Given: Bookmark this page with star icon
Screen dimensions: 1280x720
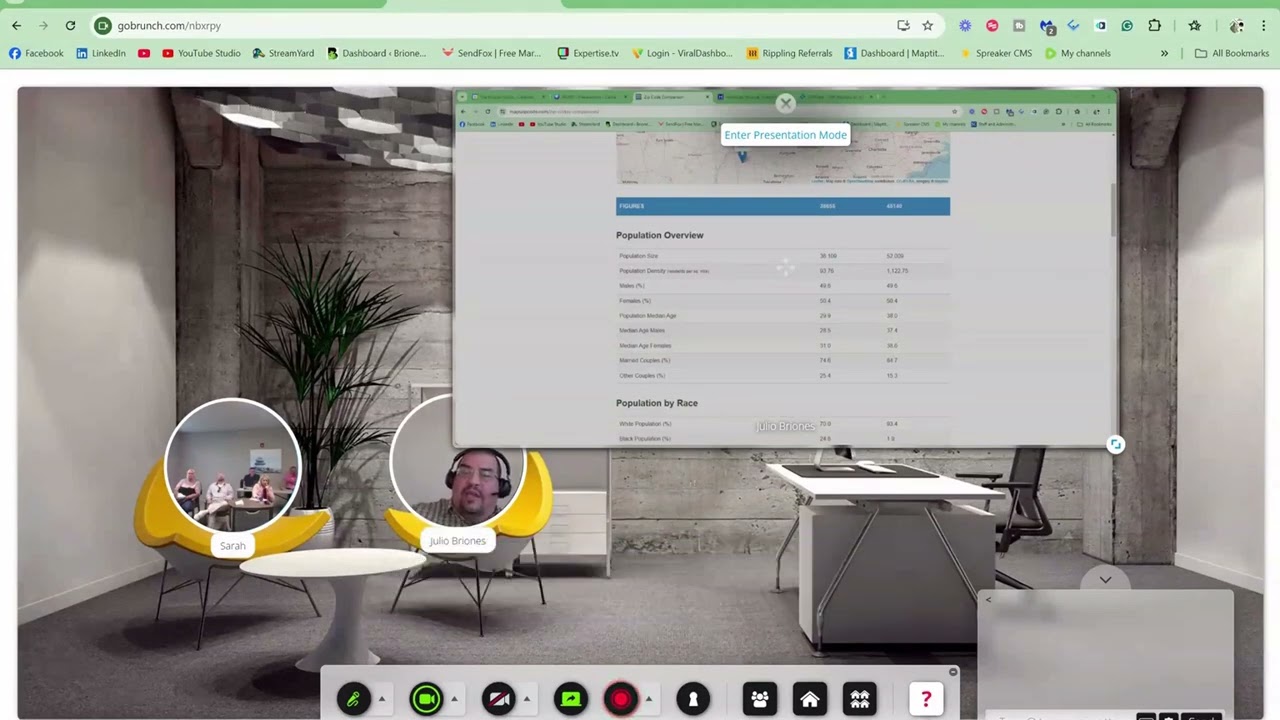Looking at the screenshot, I should coord(927,25).
